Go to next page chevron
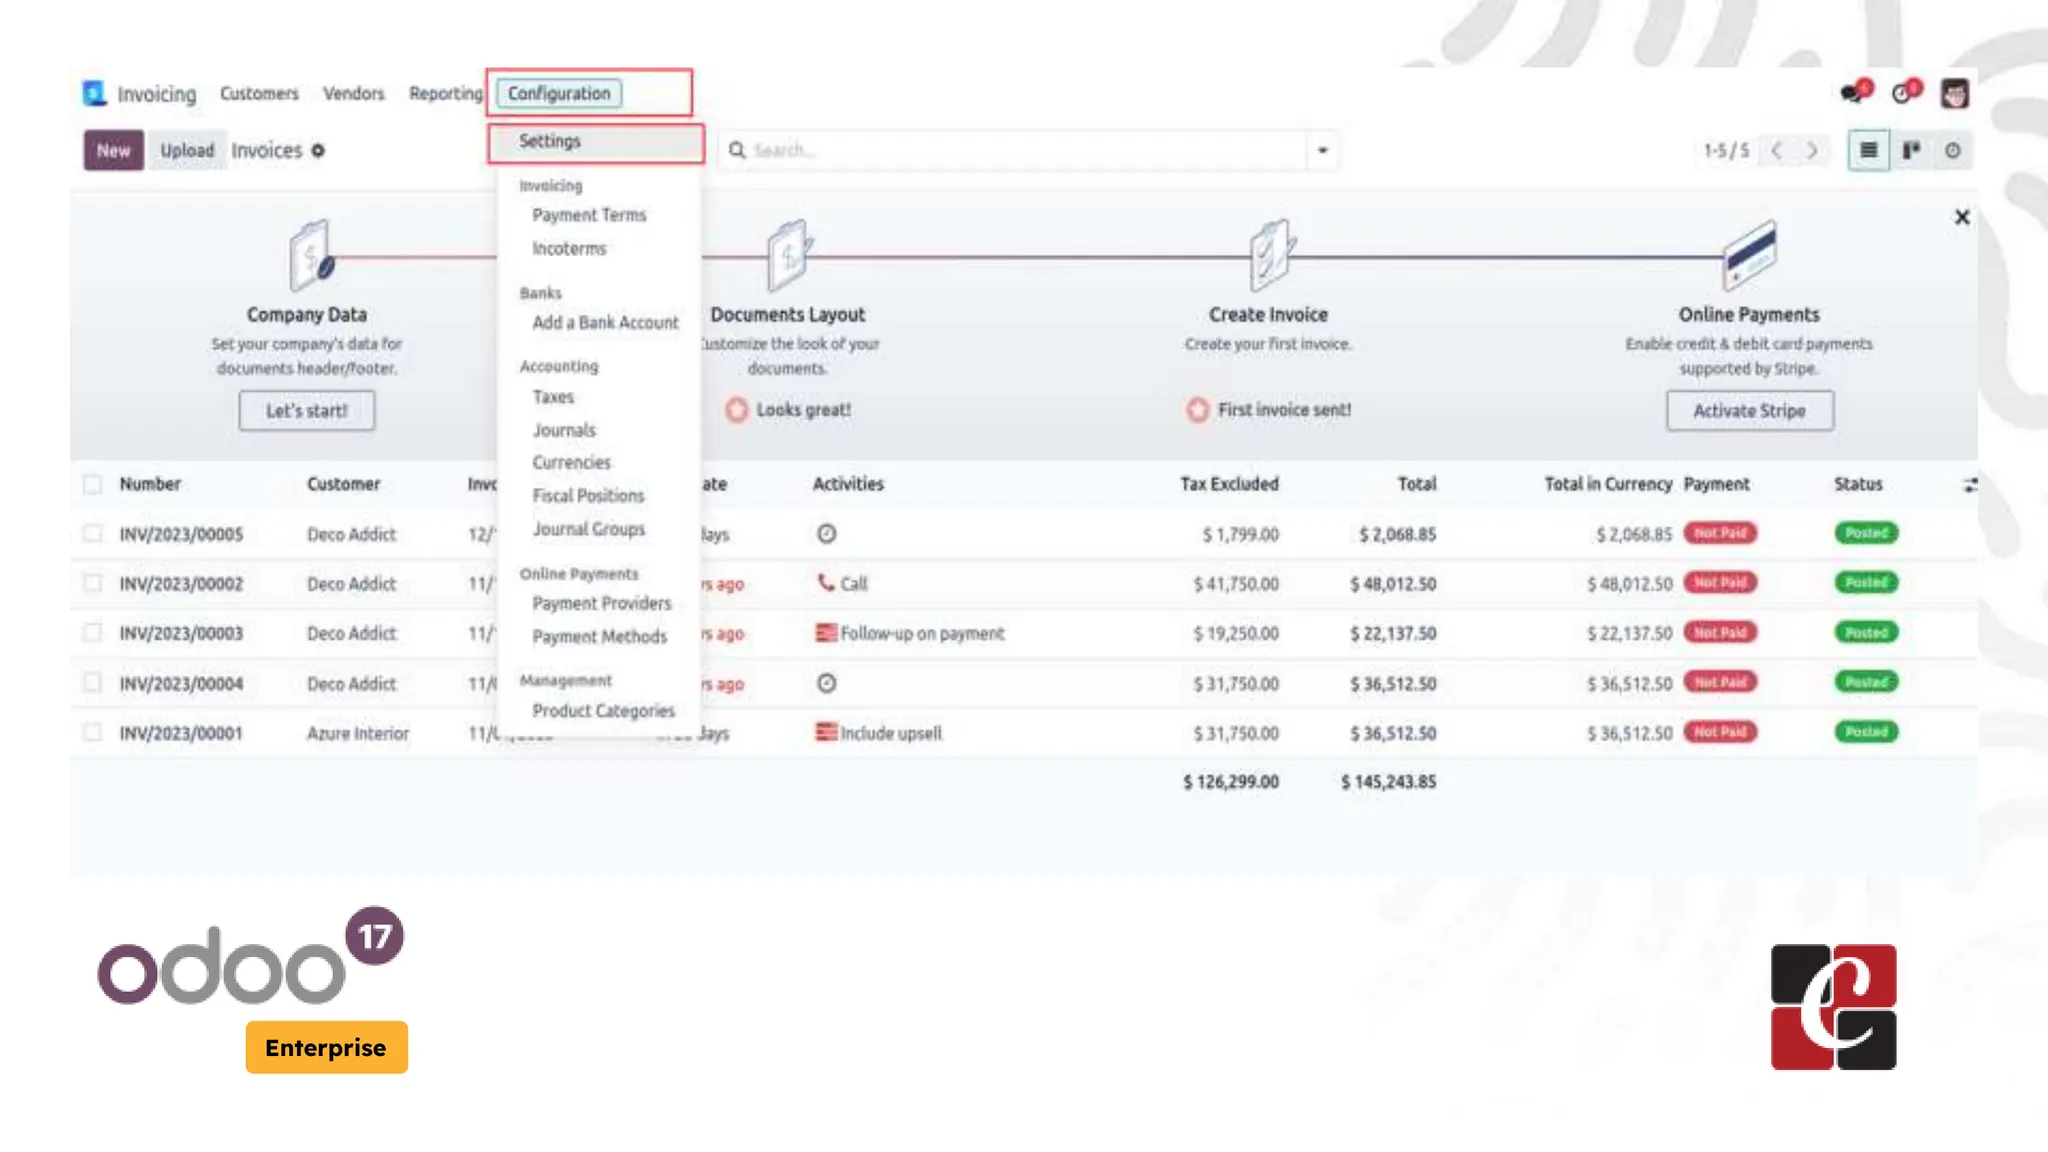The image size is (2048, 1152). [1812, 150]
